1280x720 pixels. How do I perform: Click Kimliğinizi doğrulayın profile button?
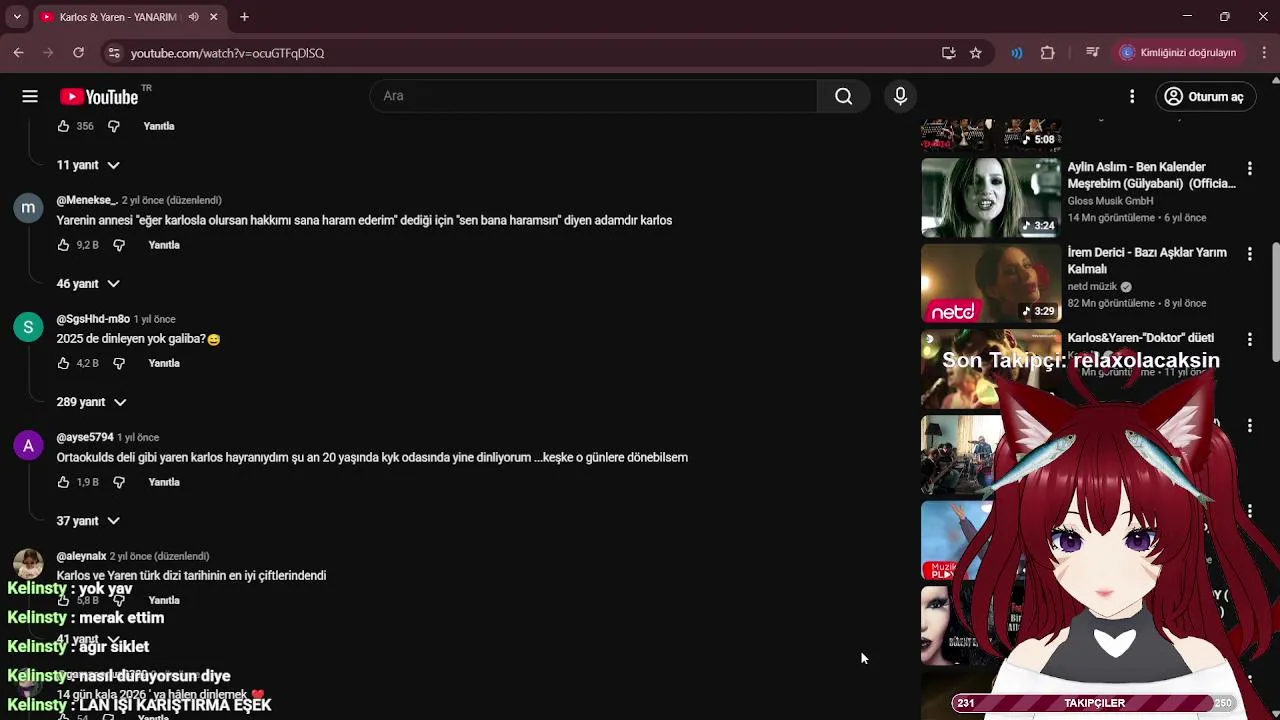tap(1179, 53)
